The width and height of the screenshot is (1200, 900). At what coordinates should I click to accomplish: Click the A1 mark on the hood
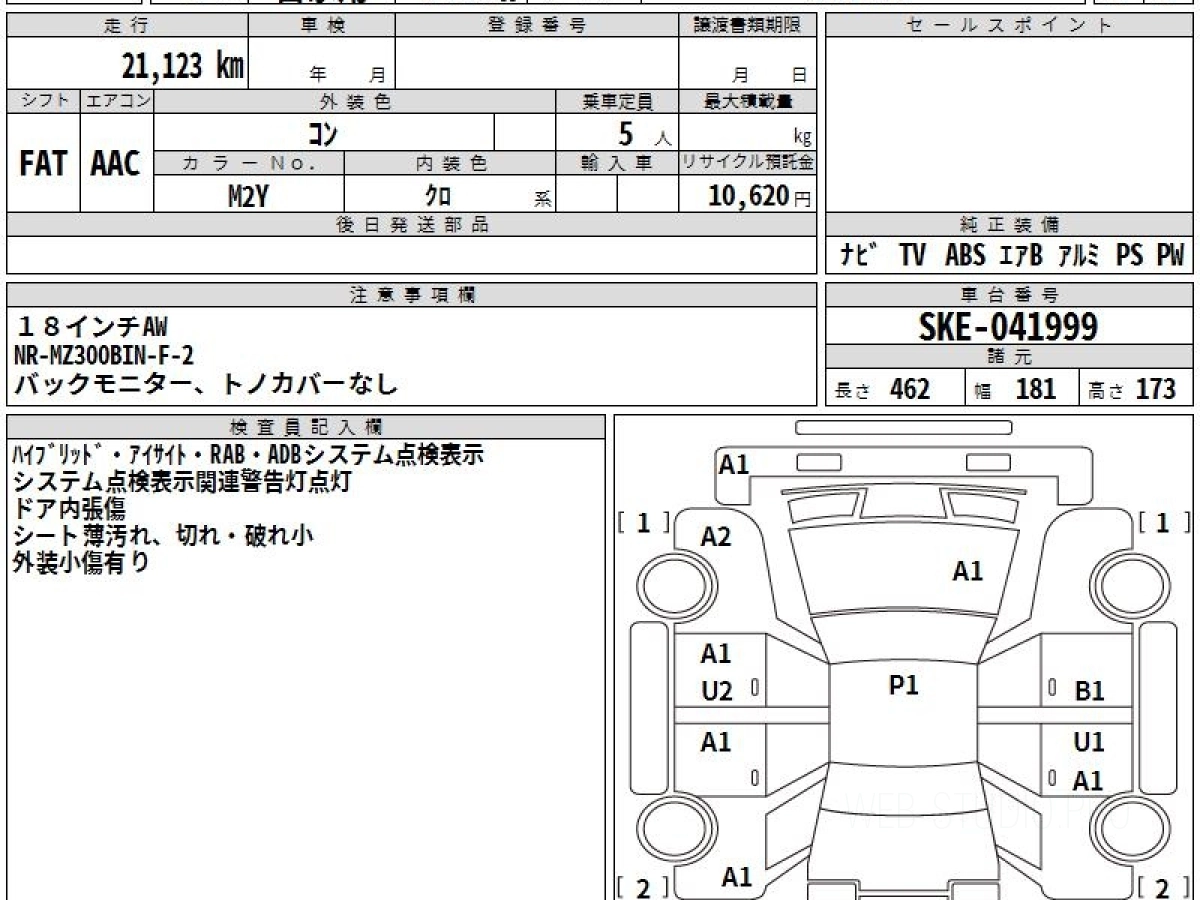click(x=967, y=571)
